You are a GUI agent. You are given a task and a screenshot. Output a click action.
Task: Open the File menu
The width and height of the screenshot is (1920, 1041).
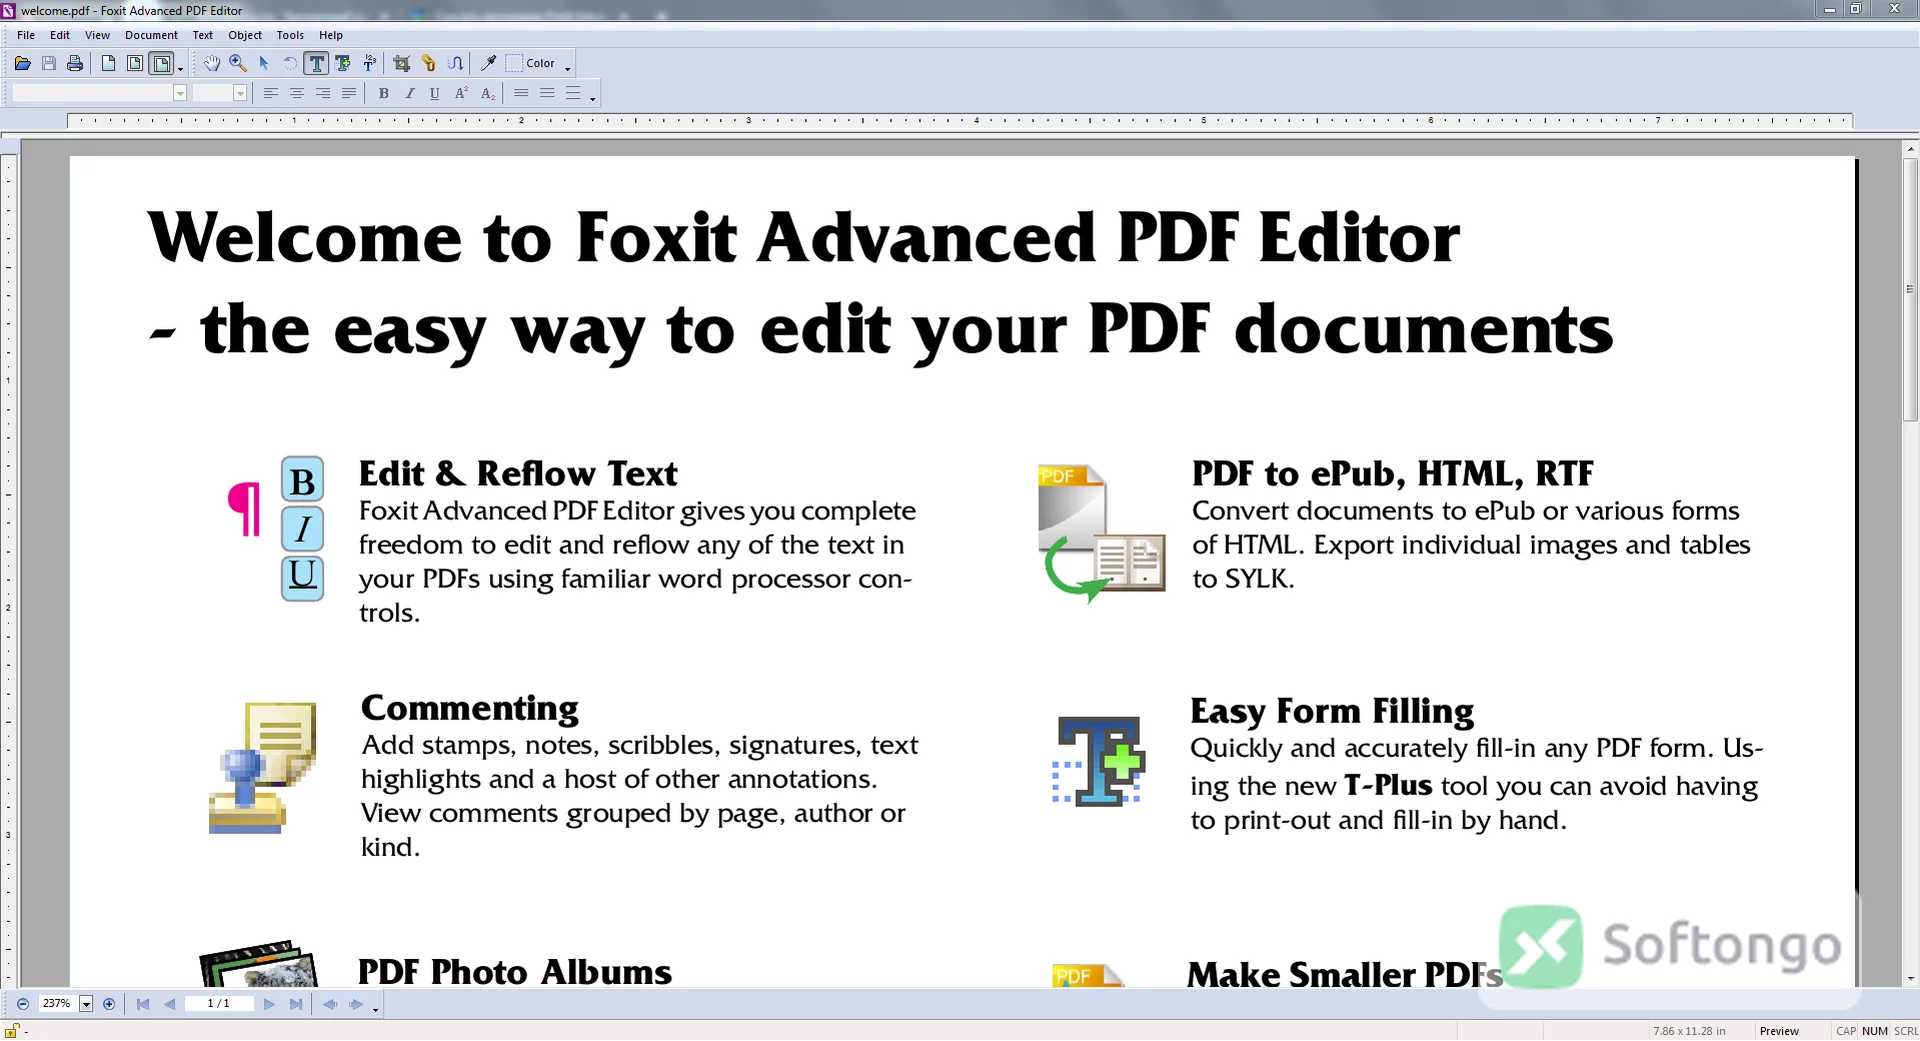[26, 35]
